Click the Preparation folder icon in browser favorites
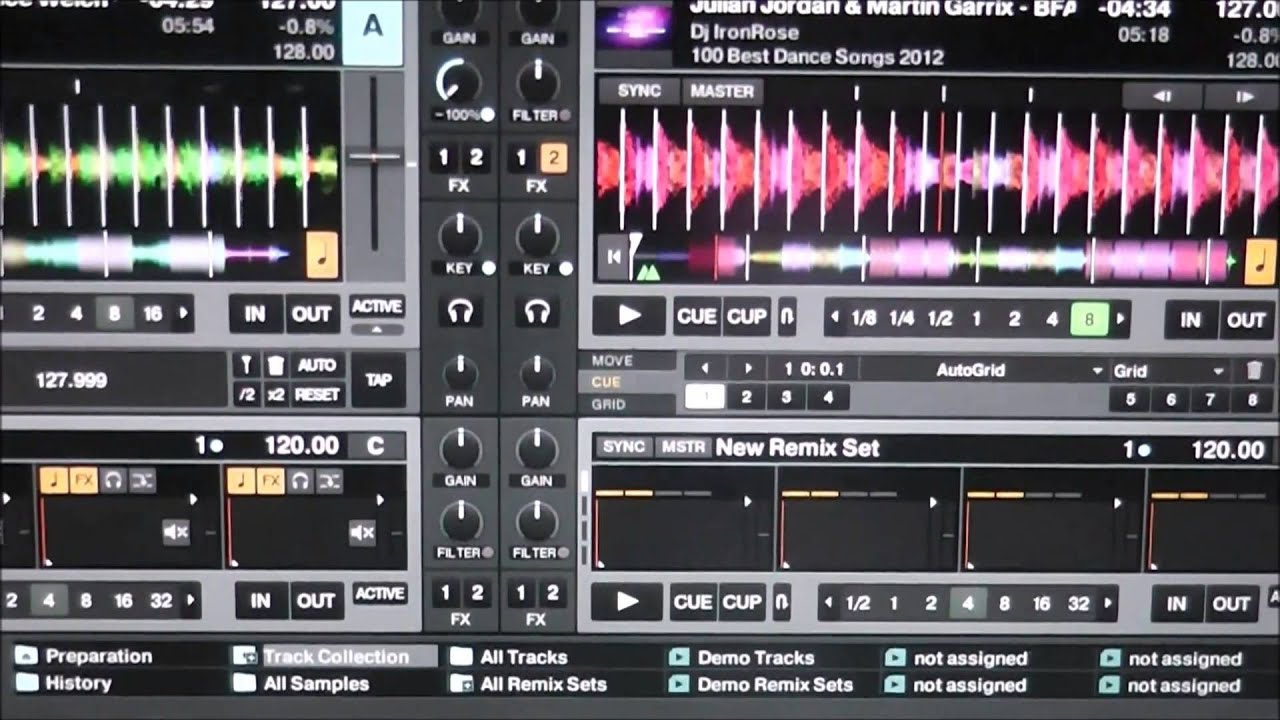Image resolution: width=1280 pixels, height=720 pixels. click(x=27, y=657)
